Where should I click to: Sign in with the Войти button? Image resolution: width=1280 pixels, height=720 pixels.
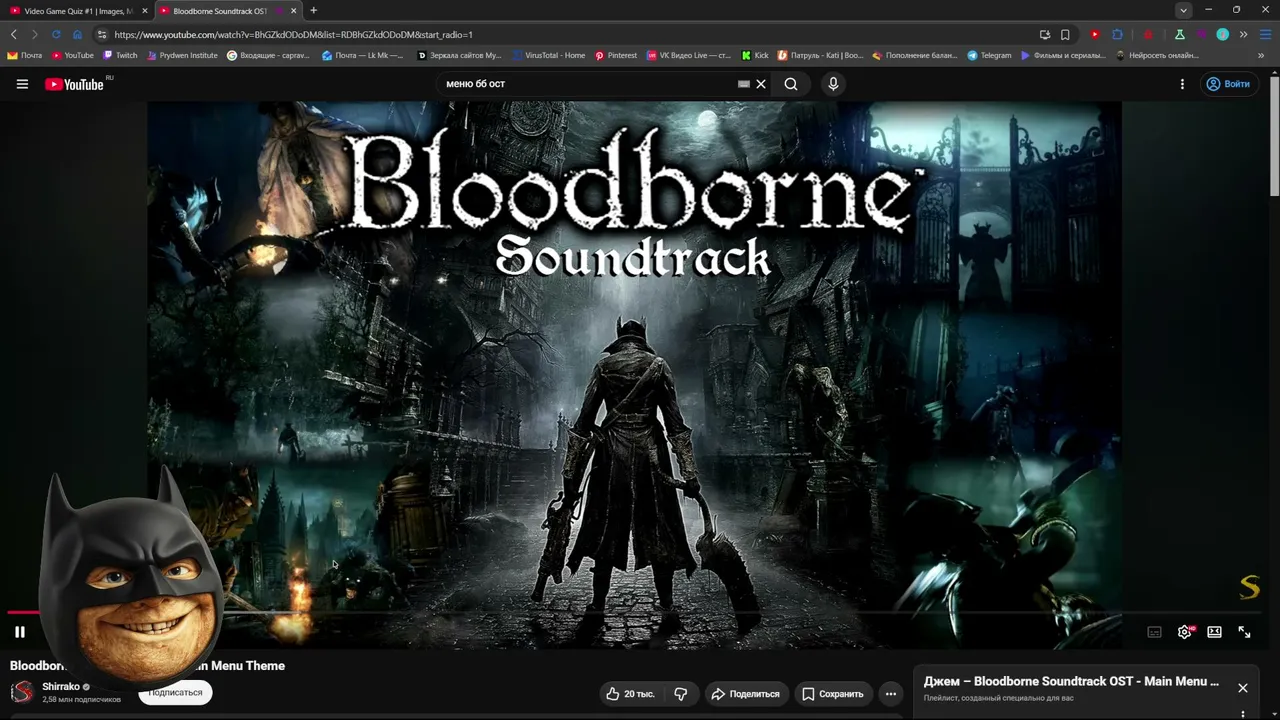click(1228, 84)
